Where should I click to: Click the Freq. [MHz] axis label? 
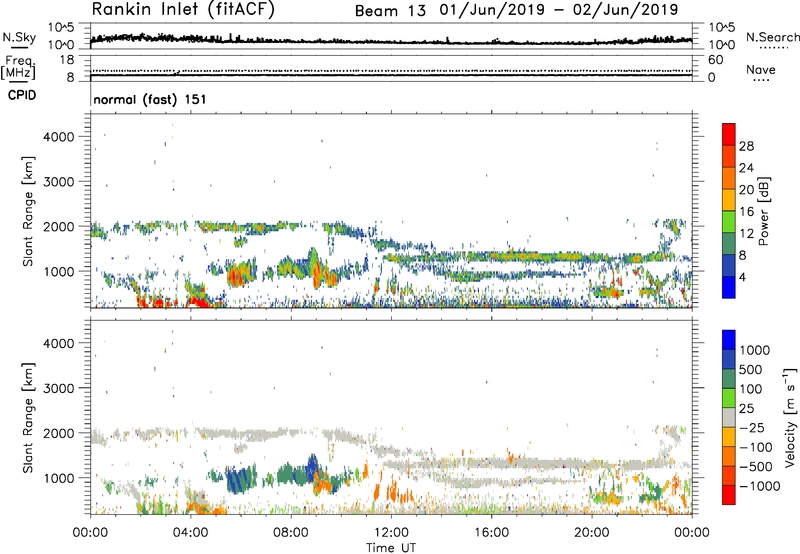pos(18,67)
